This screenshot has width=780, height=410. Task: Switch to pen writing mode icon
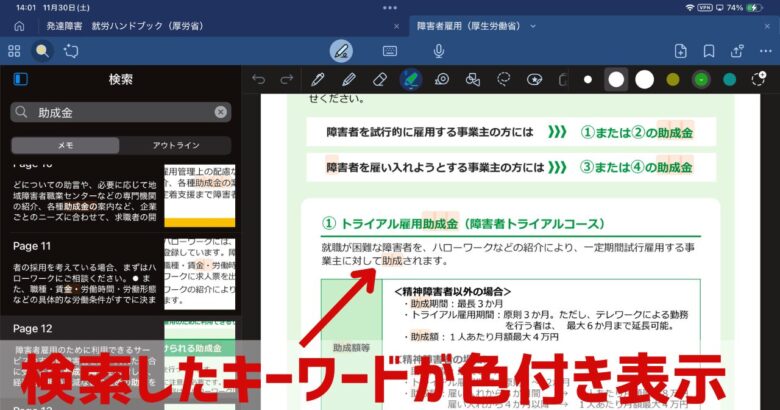click(x=341, y=51)
